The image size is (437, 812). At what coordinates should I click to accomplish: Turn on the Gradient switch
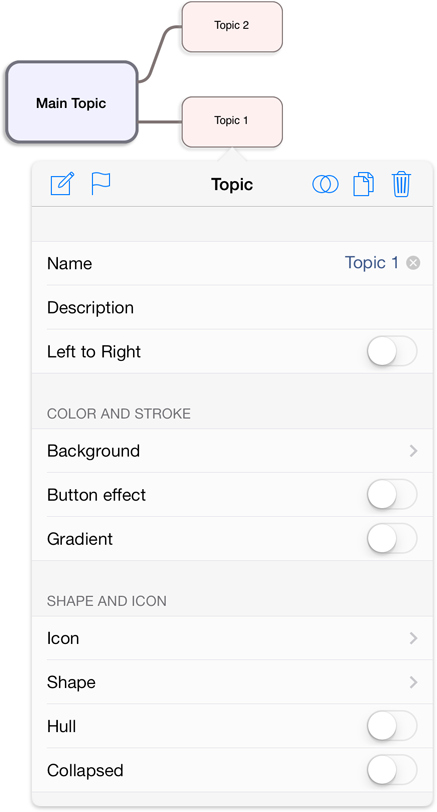click(x=392, y=539)
